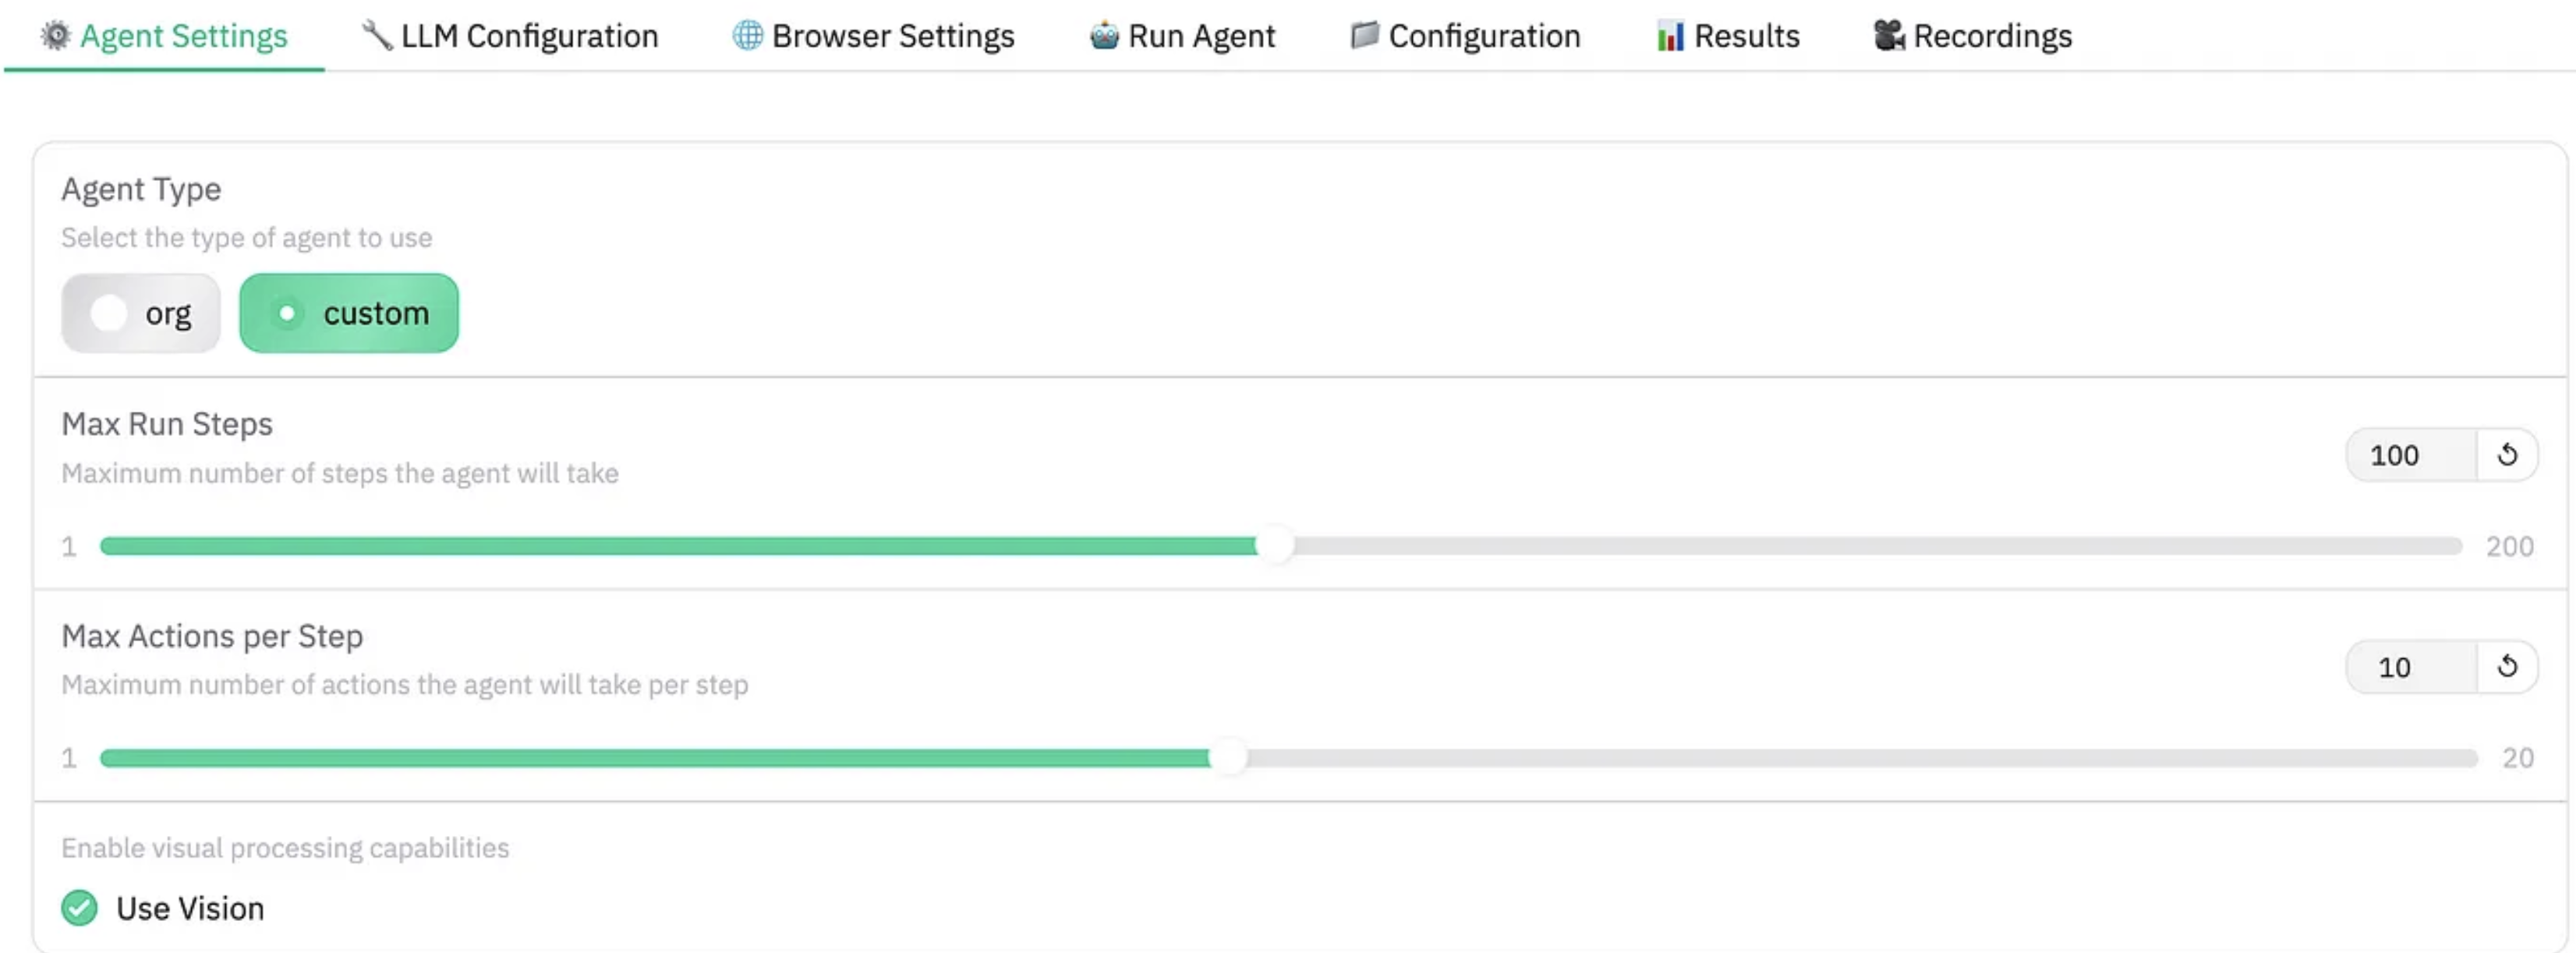Click the bar chart icon on Results tab
Viewport: 2576px width, 953px height.
(1670, 37)
